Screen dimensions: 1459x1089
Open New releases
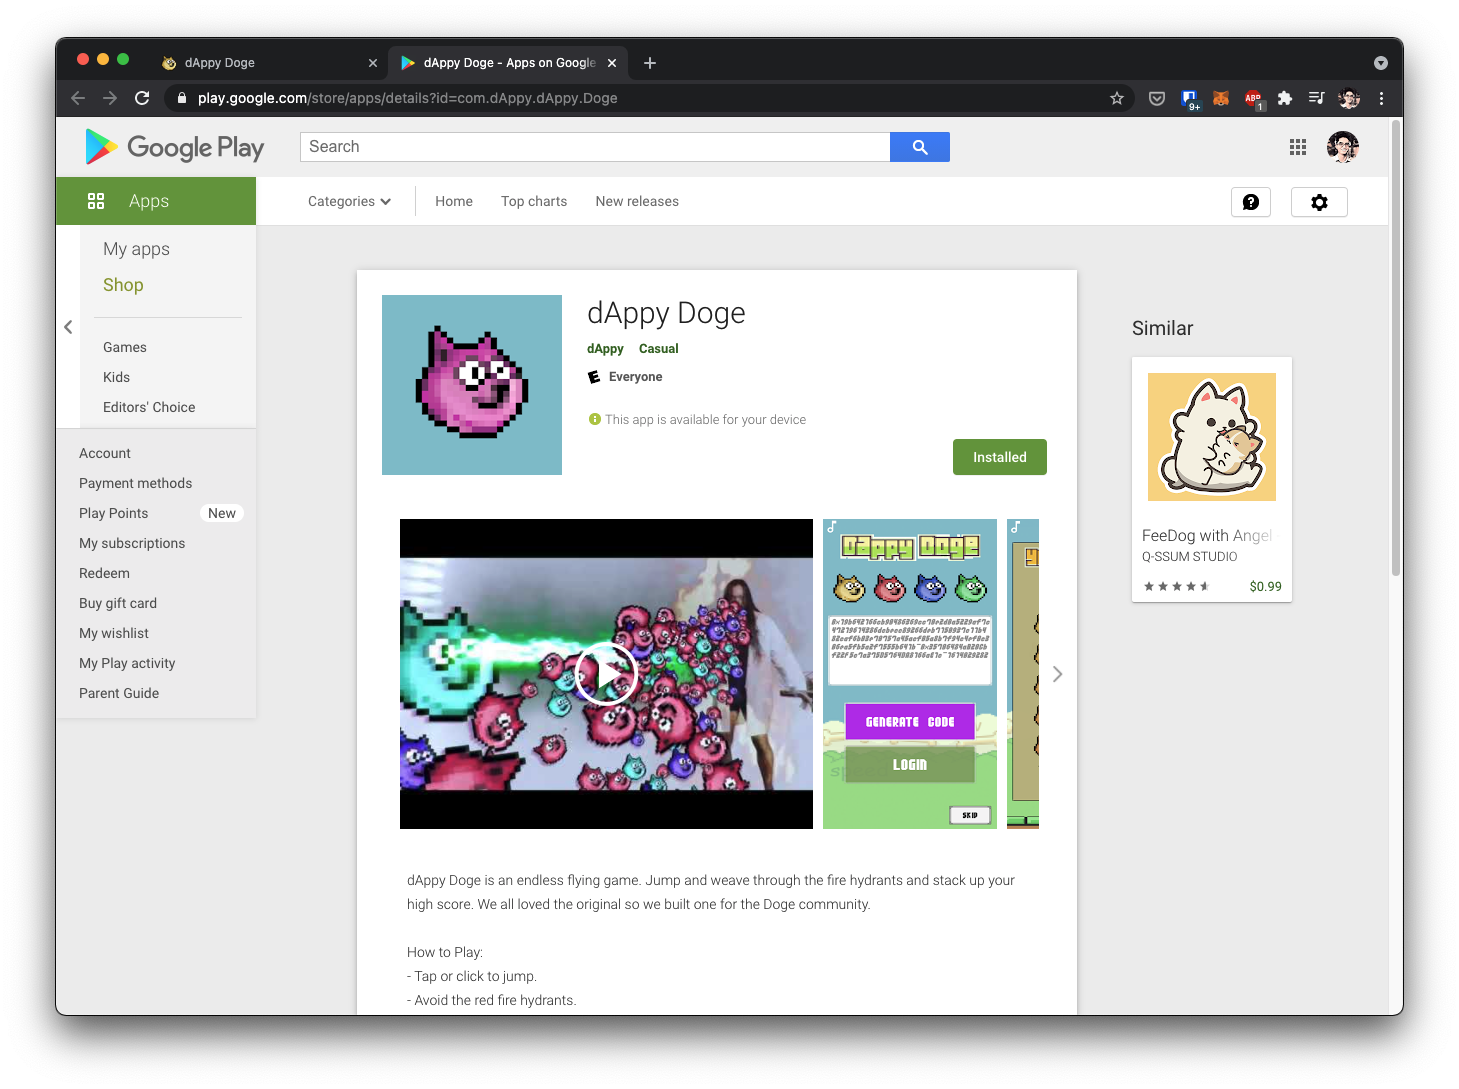tap(637, 202)
